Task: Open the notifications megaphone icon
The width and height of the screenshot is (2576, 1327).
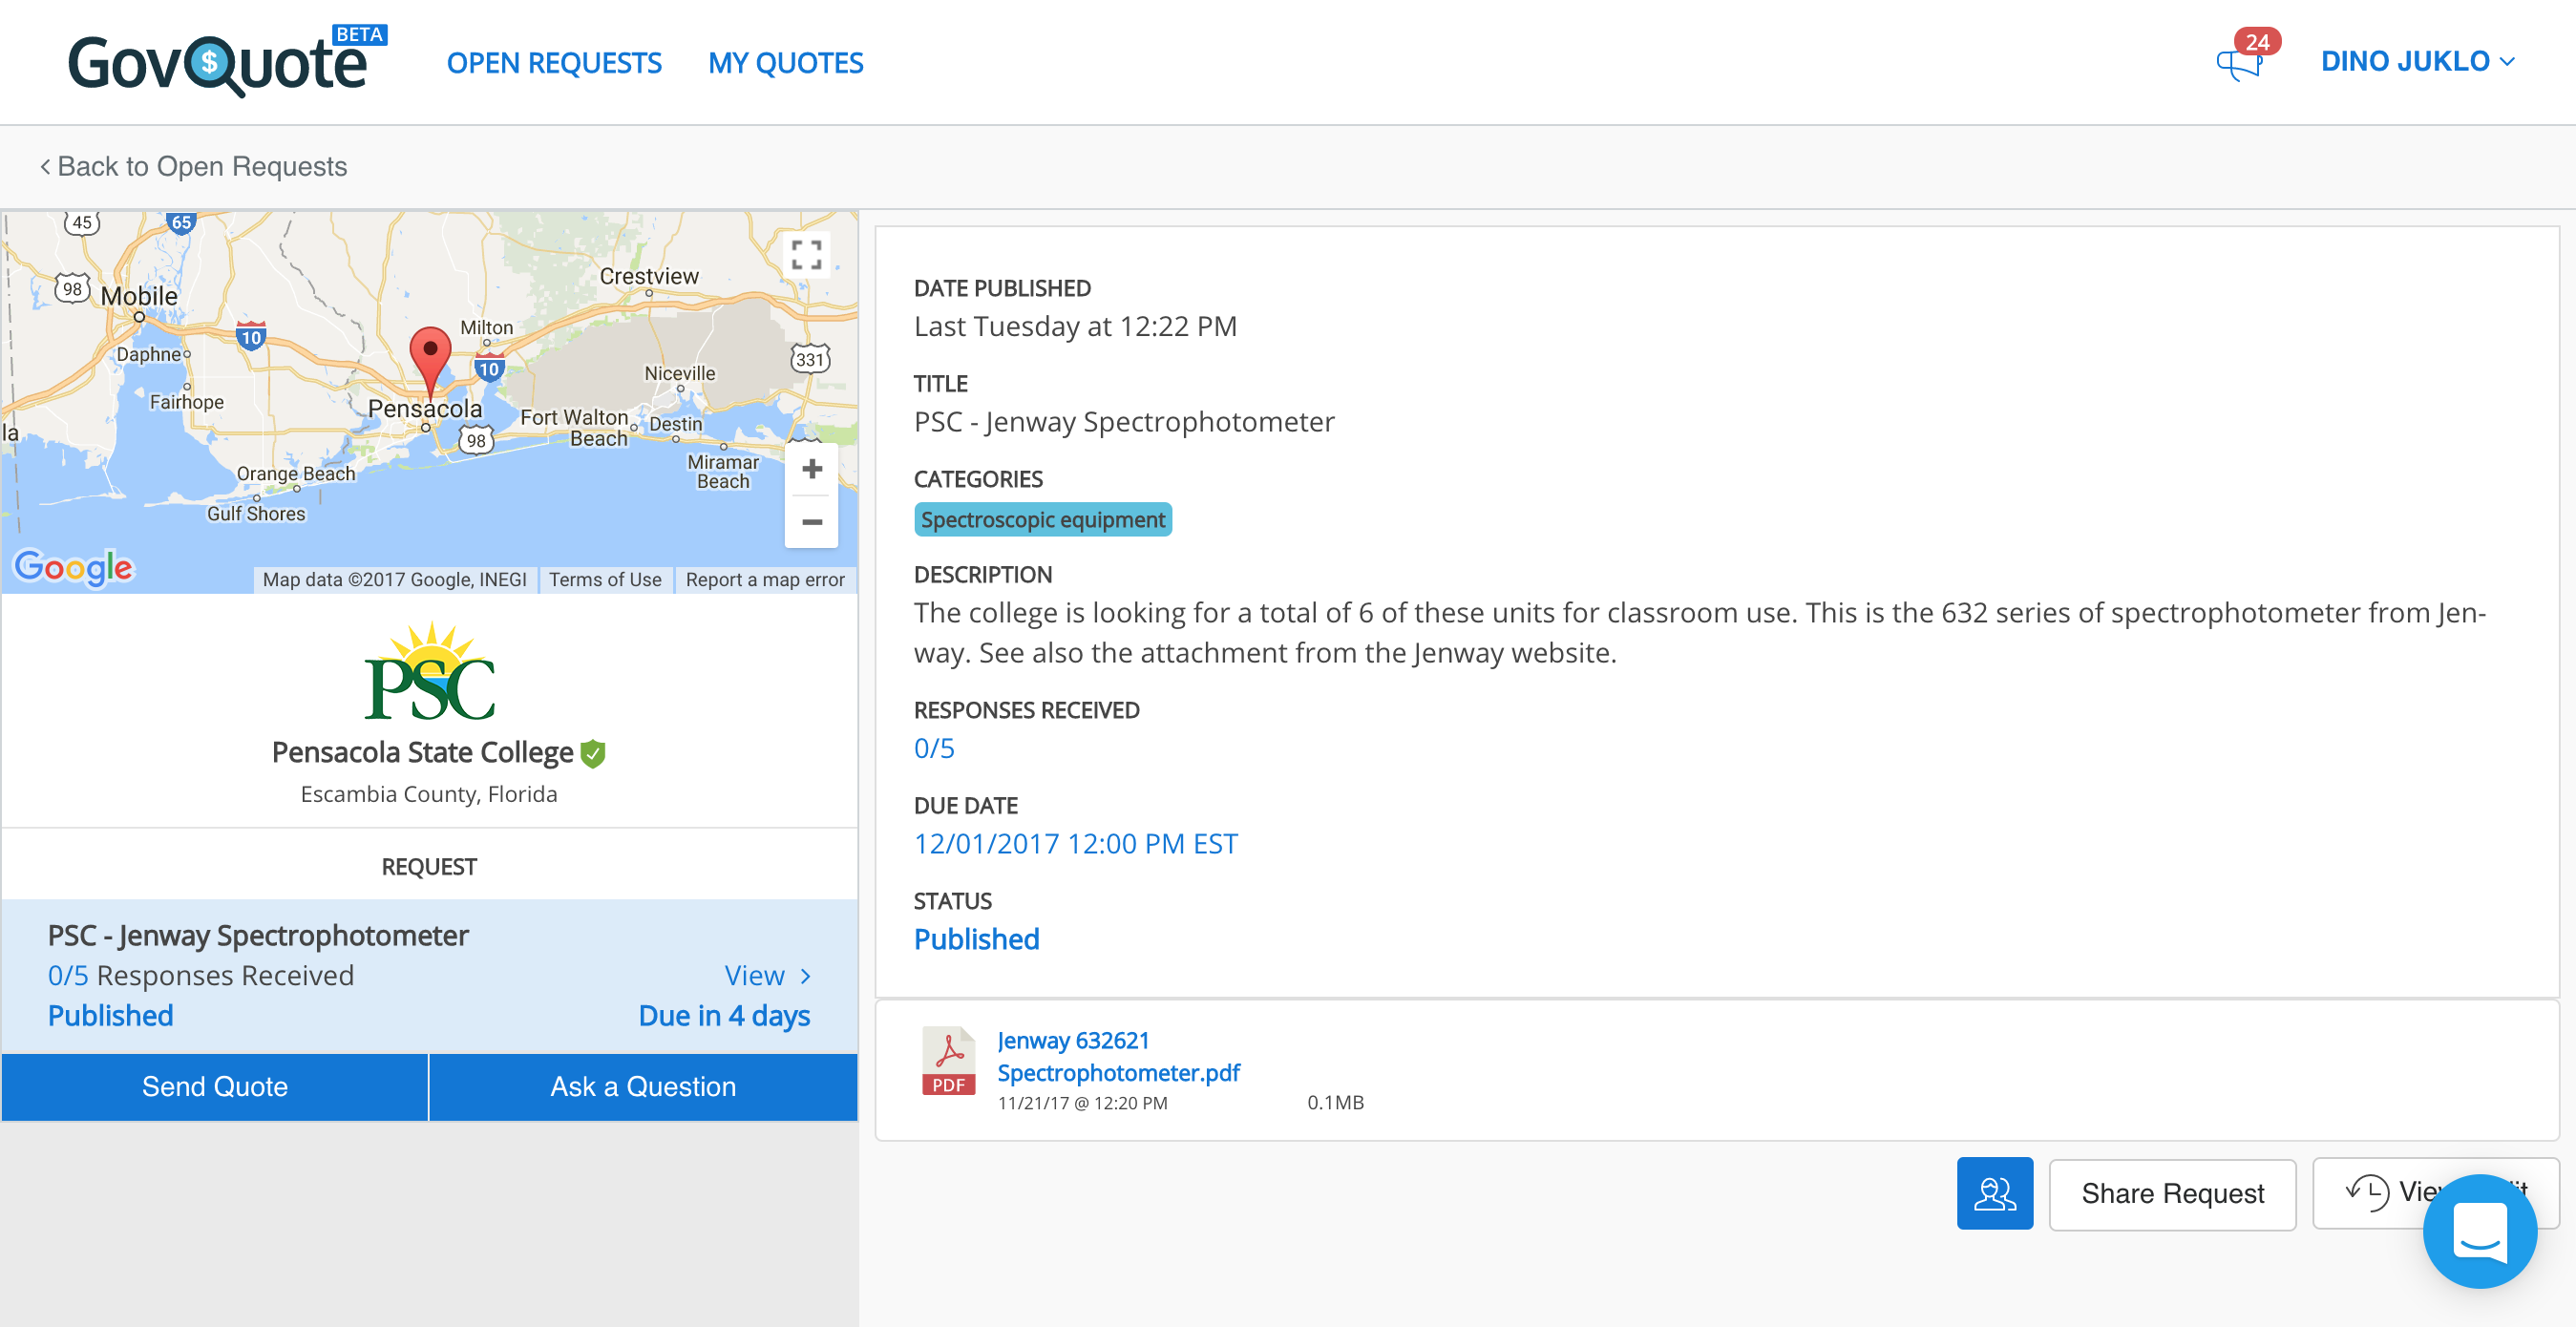Action: point(2239,63)
